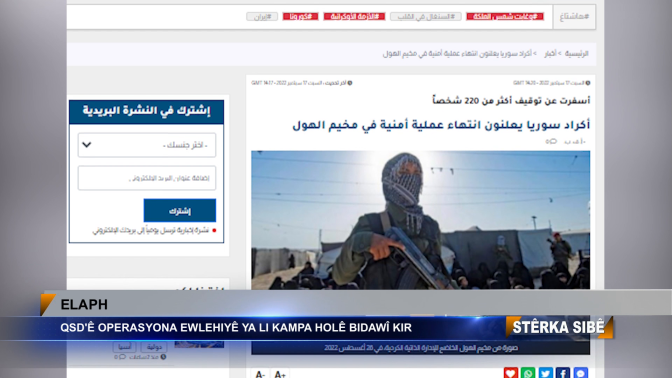Share article on Facebook
Image resolution: width=672 pixels, height=378 pixels.
click(563, 373)
